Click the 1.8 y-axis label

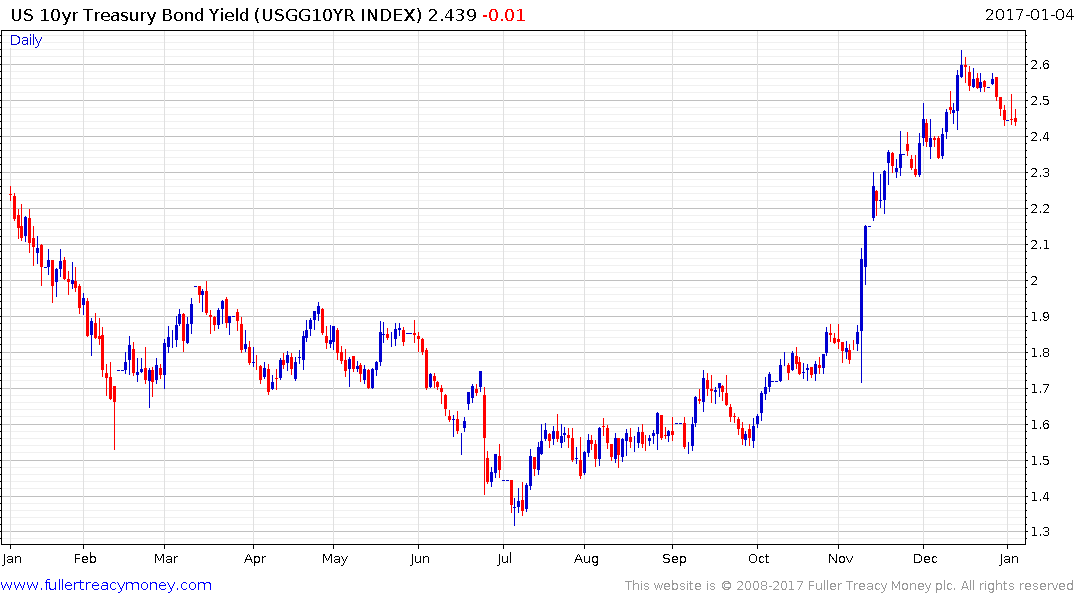click(1040, 352)
